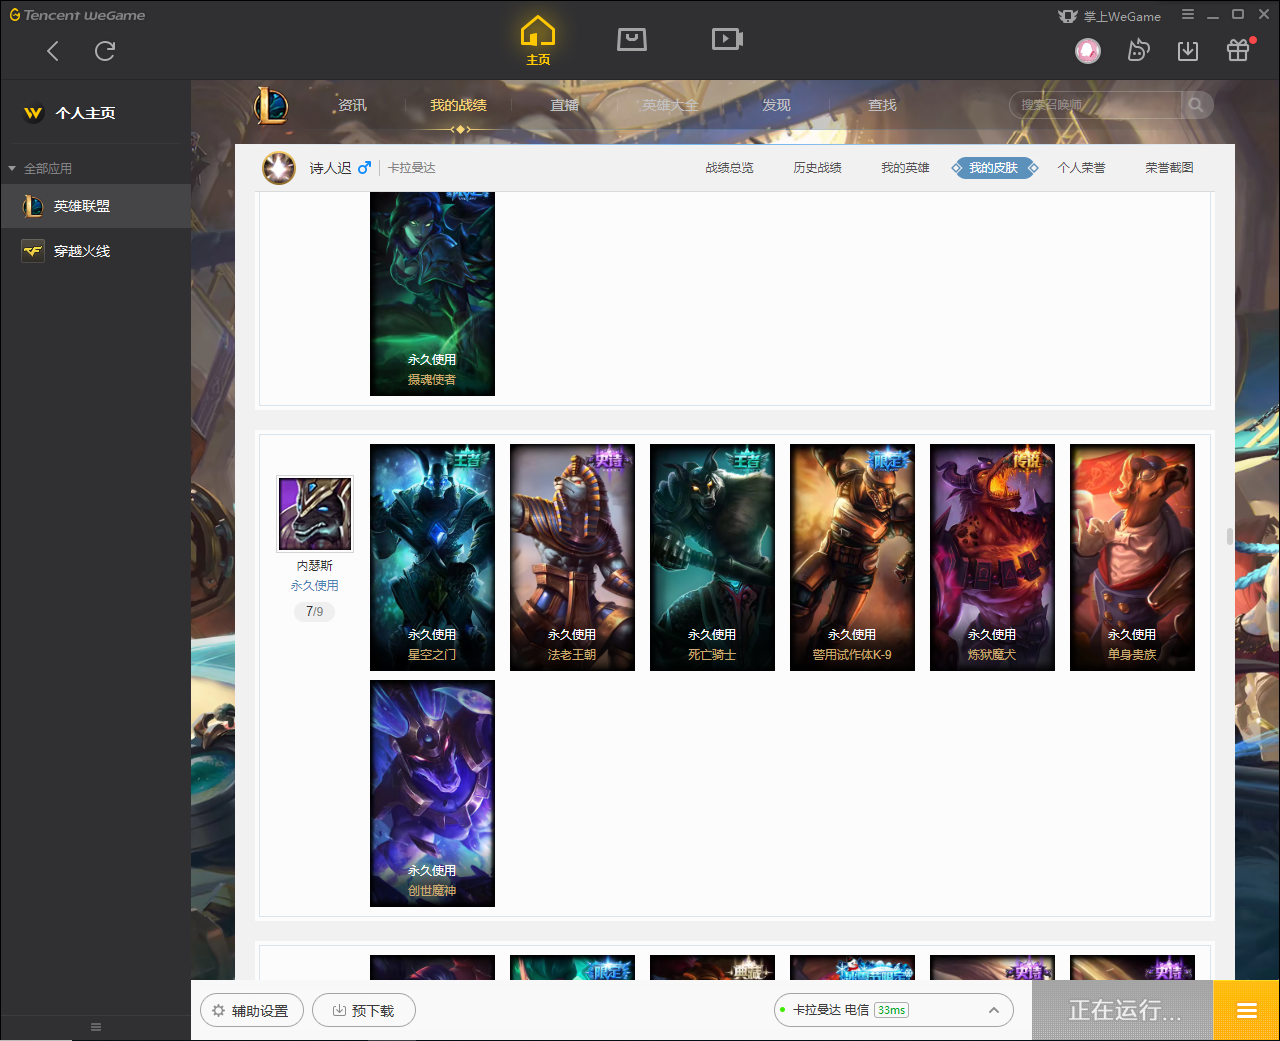Open the home tab icon 主页

click(538, 41)
